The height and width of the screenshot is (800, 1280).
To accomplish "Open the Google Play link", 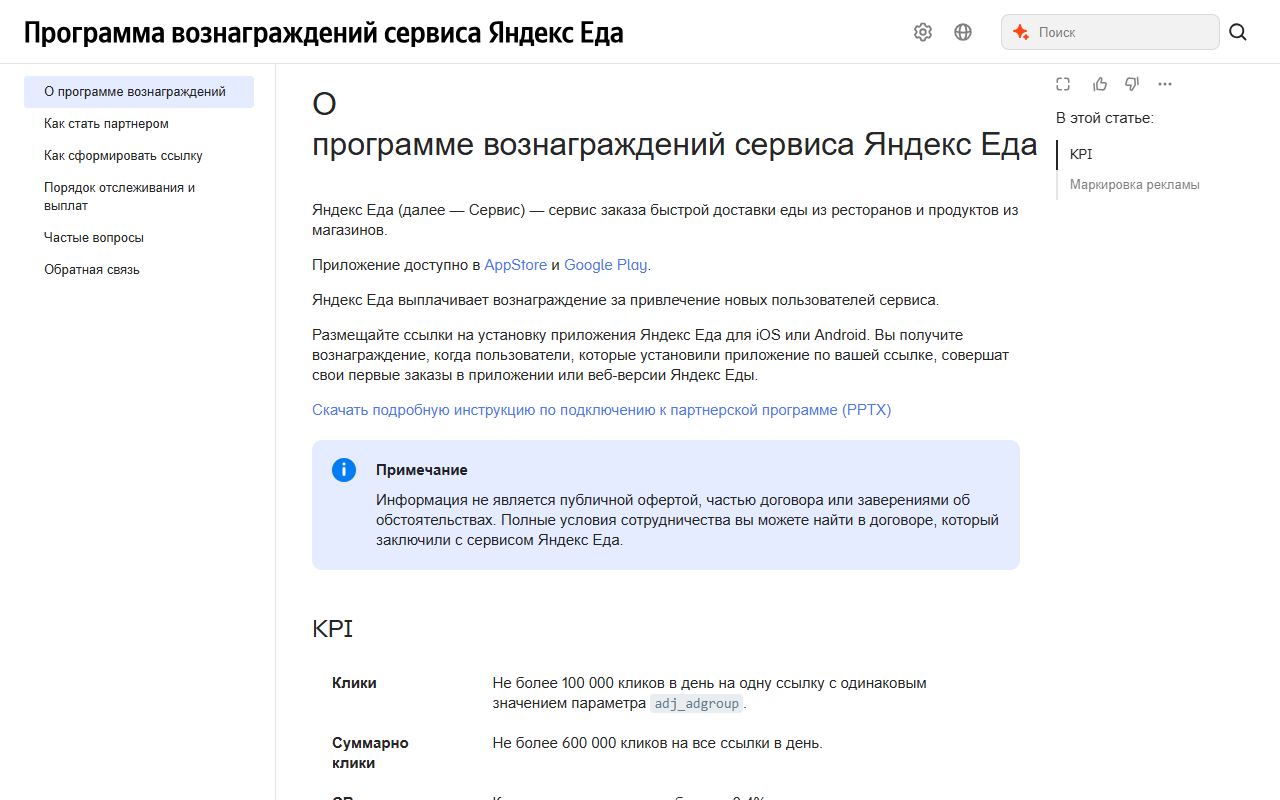I will (606, 265).
